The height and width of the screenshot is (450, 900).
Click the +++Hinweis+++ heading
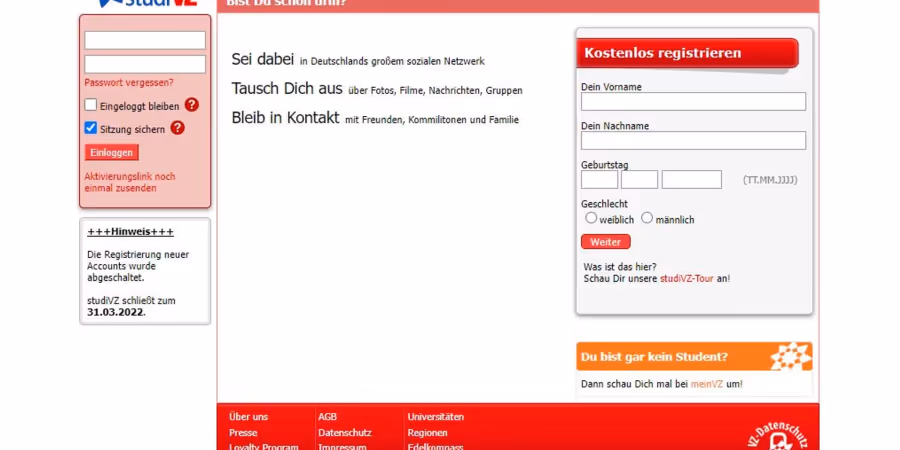point(130,232)
